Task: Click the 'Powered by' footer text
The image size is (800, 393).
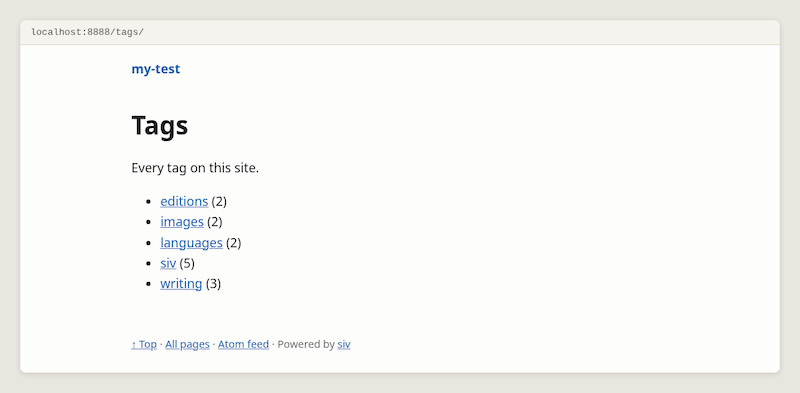Action: point(306,345)
